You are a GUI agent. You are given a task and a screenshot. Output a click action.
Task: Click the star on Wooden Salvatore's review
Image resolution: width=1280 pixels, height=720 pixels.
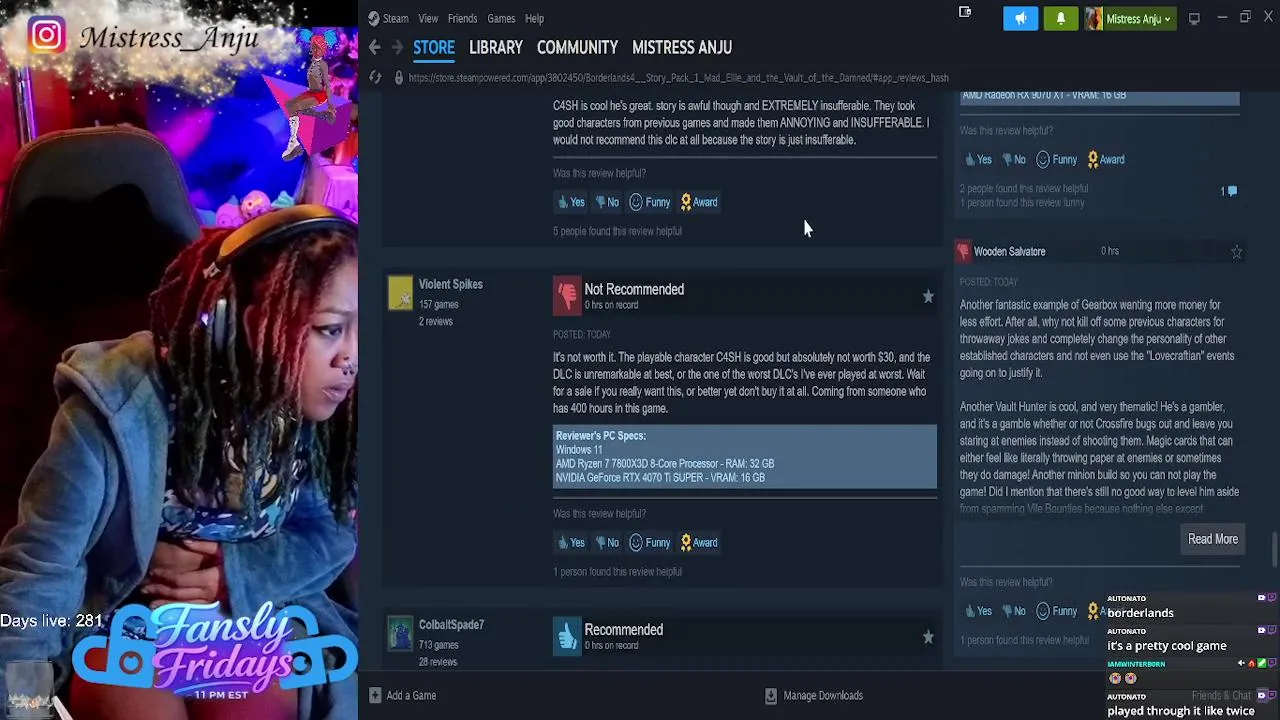[1236, 252]
